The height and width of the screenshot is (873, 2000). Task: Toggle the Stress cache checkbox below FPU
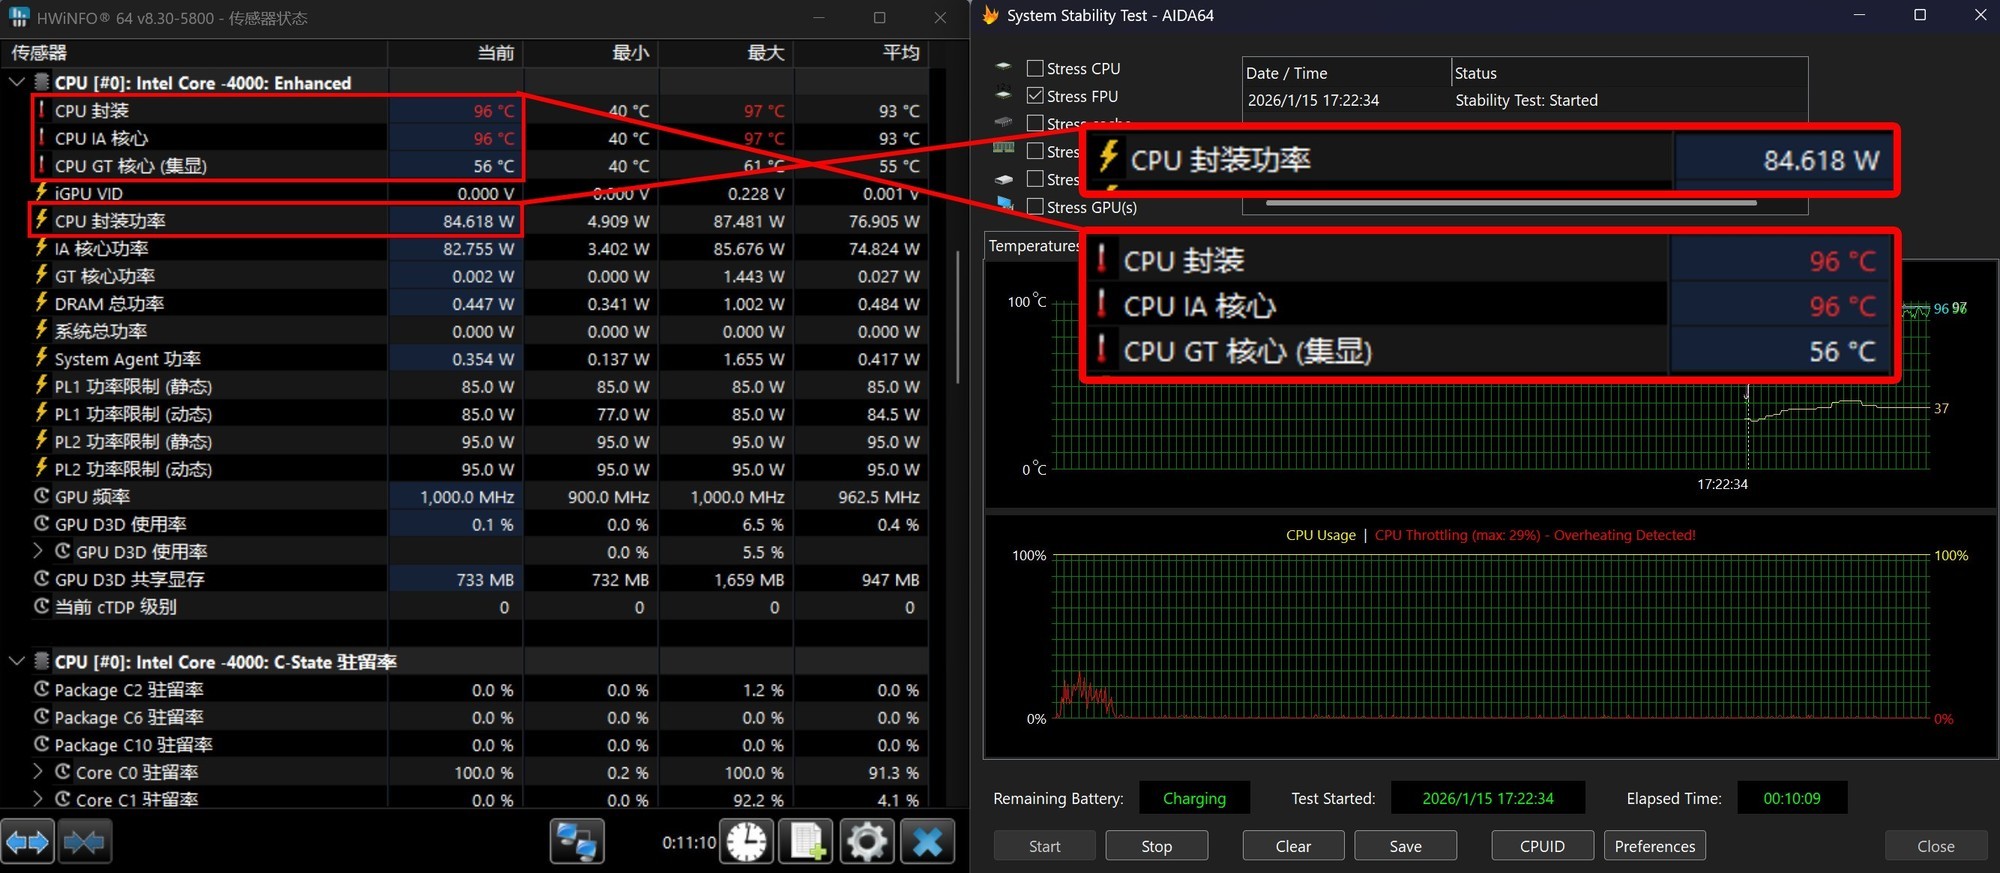coord(1035,123)
